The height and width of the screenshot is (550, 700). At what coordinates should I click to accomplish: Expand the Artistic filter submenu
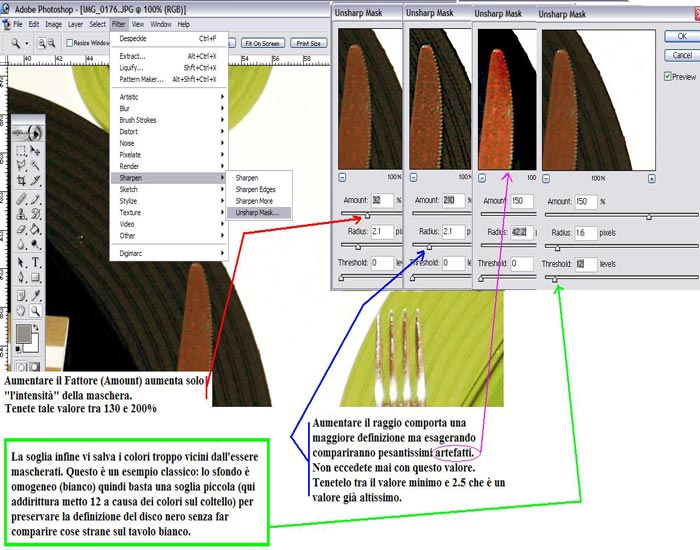point(129,96)
